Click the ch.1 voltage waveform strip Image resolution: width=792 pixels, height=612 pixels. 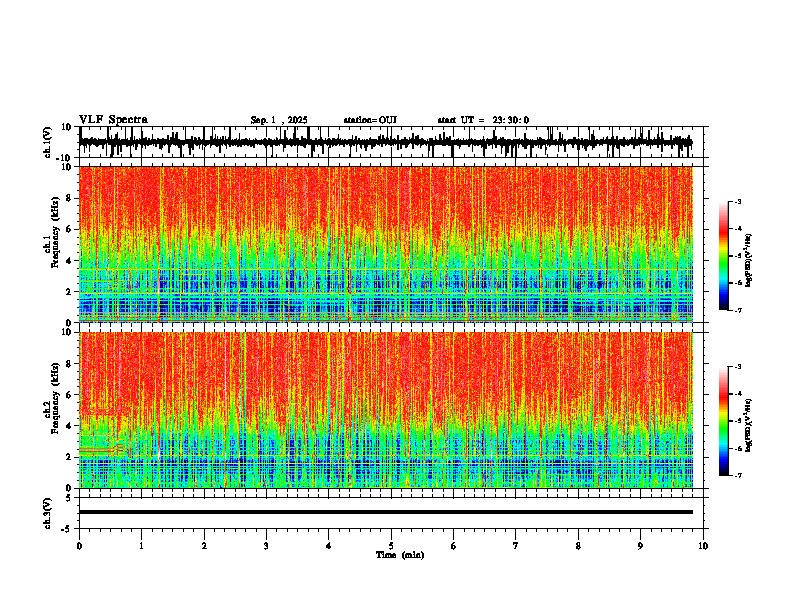(x=385, y=142)
